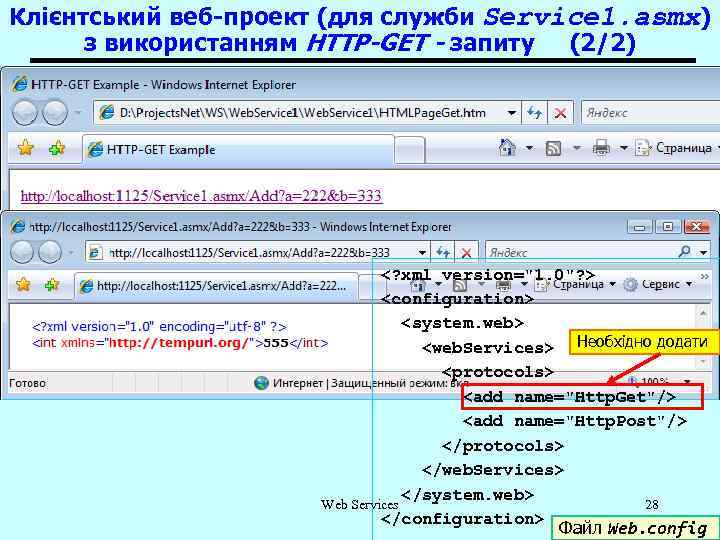Click add name="HttpPost" line
Image resolution: width=720 pixels, height=540 pixels.
pyautogui.click(x=575, y=421)
